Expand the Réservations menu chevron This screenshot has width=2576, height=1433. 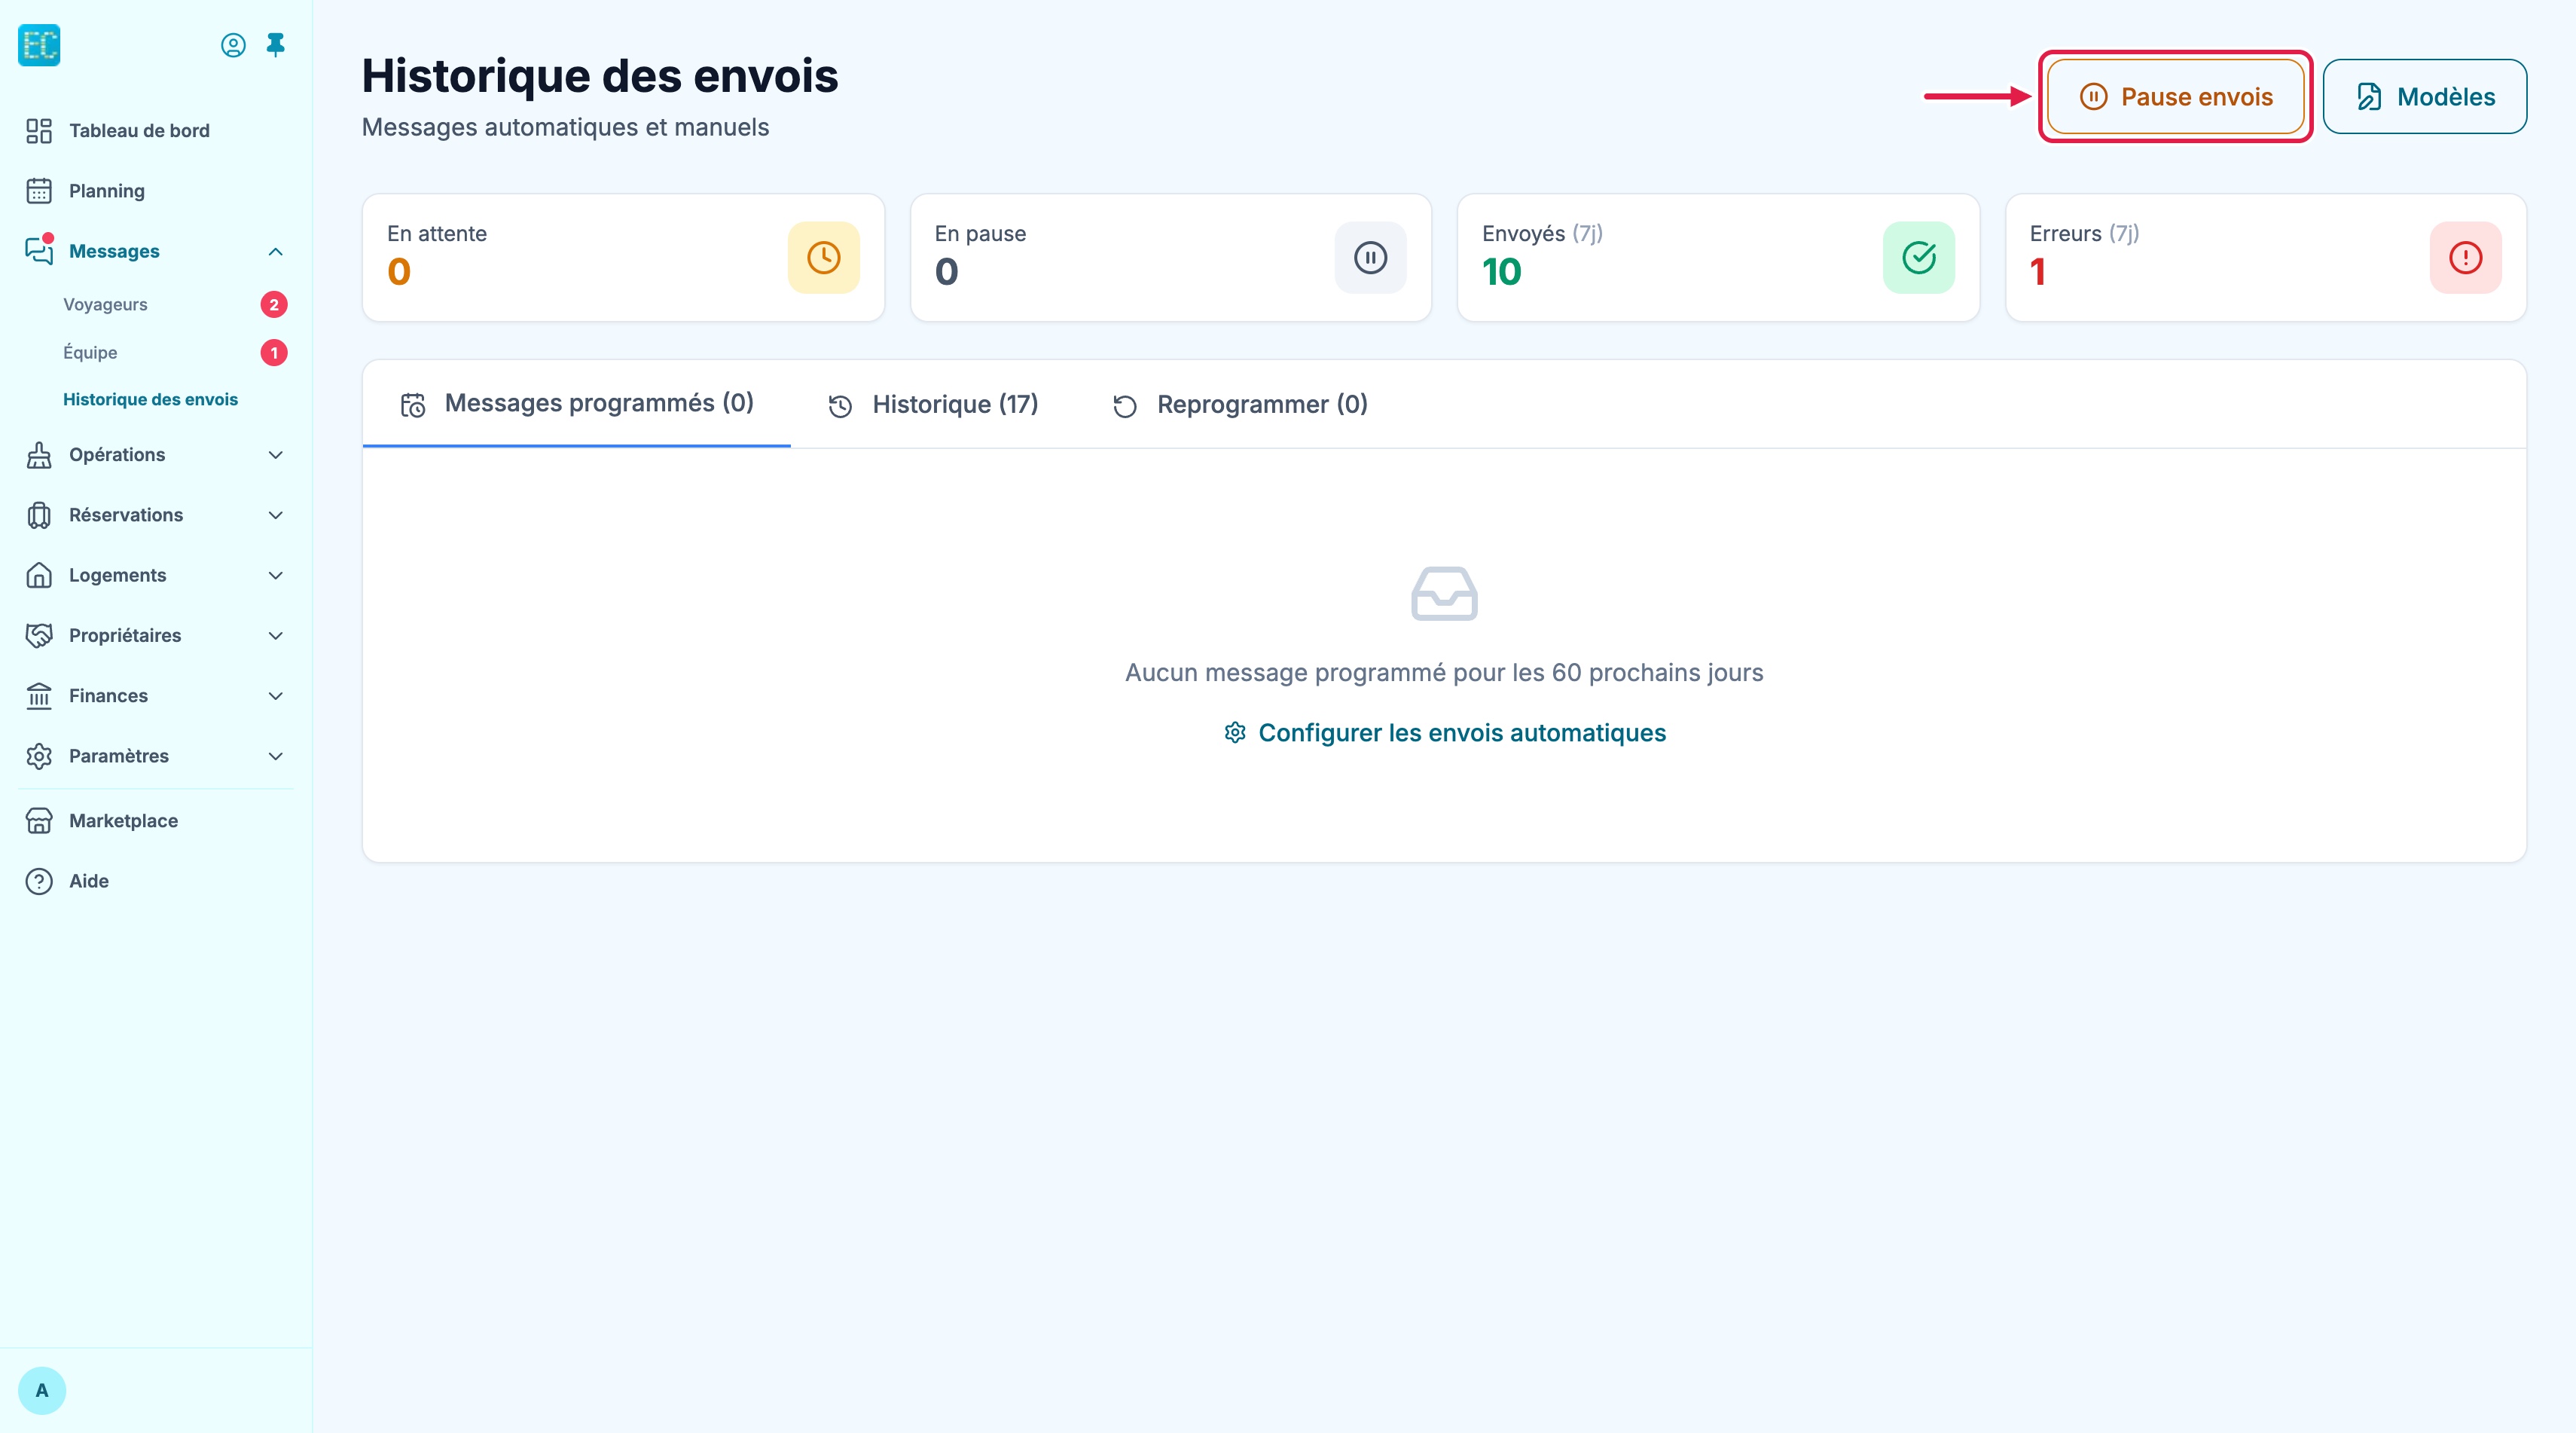pyautogui.click(x=276, y=515)
